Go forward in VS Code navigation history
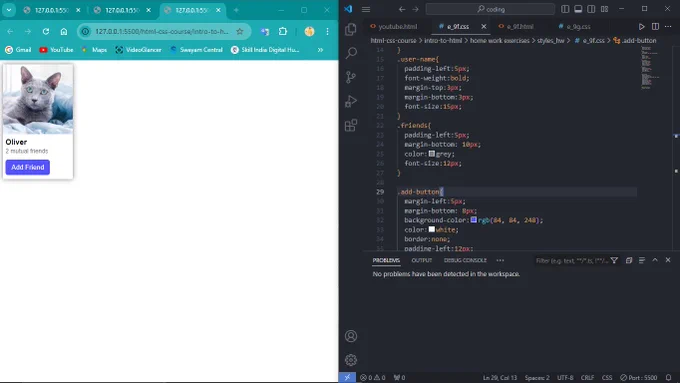 tap(415, 9)
